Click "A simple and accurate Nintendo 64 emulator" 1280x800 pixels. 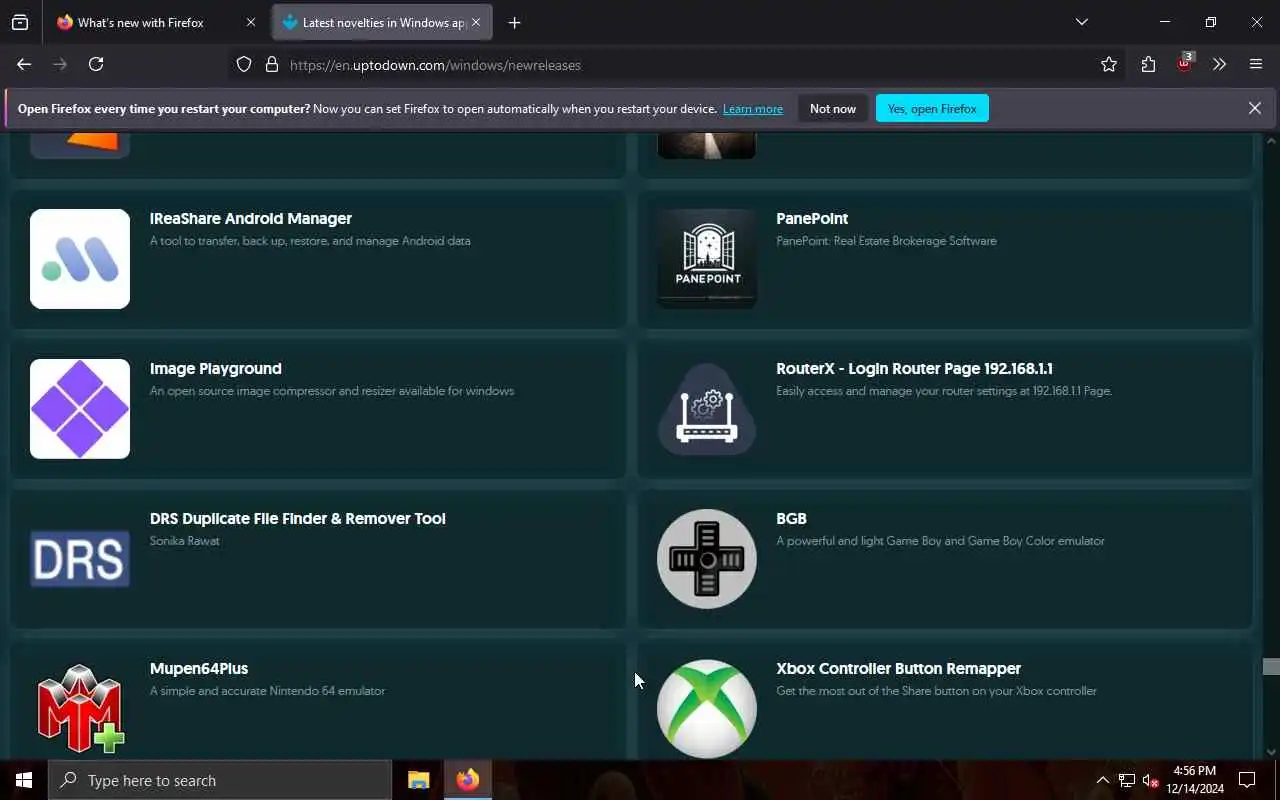tap(267, 691)
